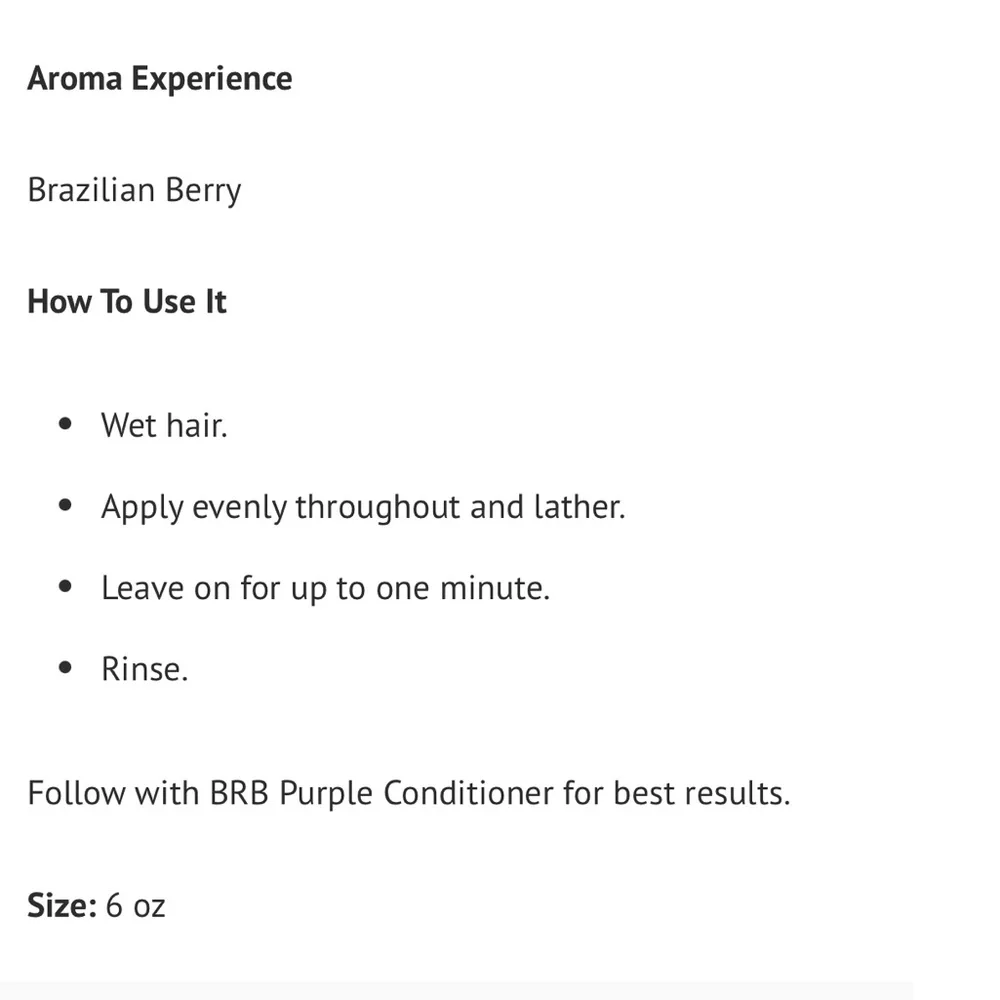The image size is (1000, 1000).
Task: Click the How To Use It heading
Action: [x=127, y=301]
